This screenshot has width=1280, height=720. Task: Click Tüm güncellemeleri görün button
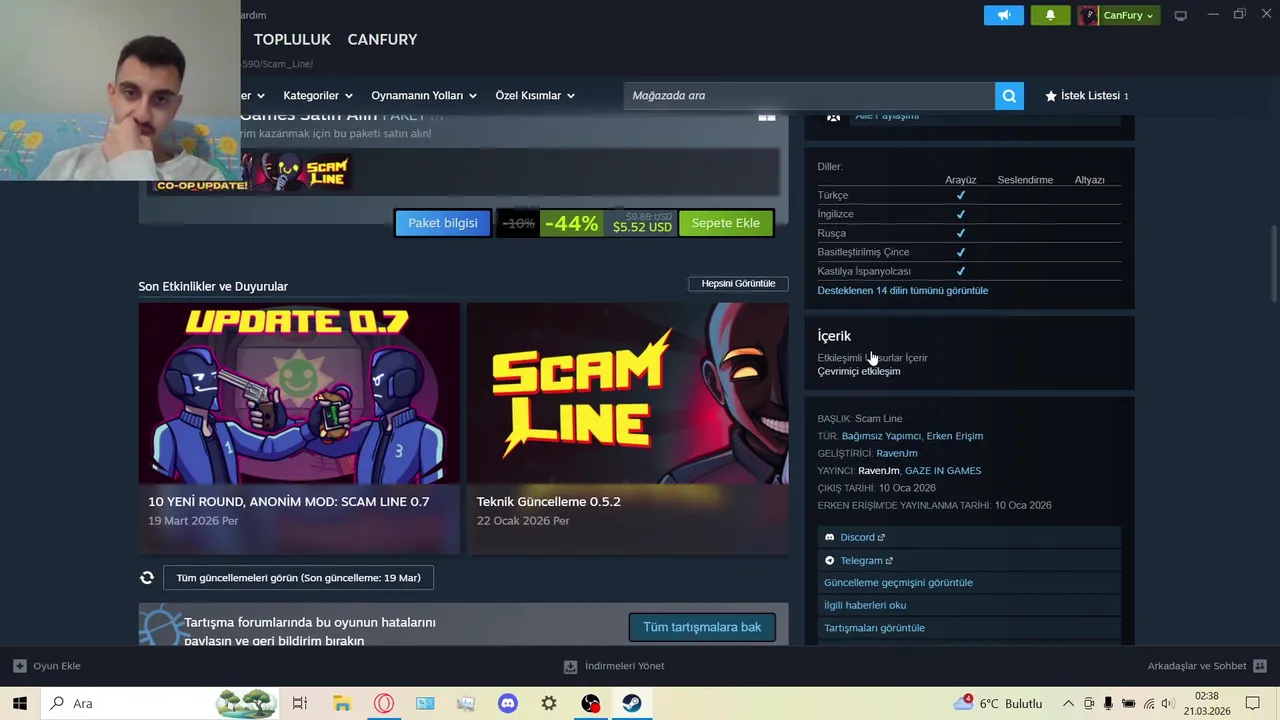click(x=298, y=578)
